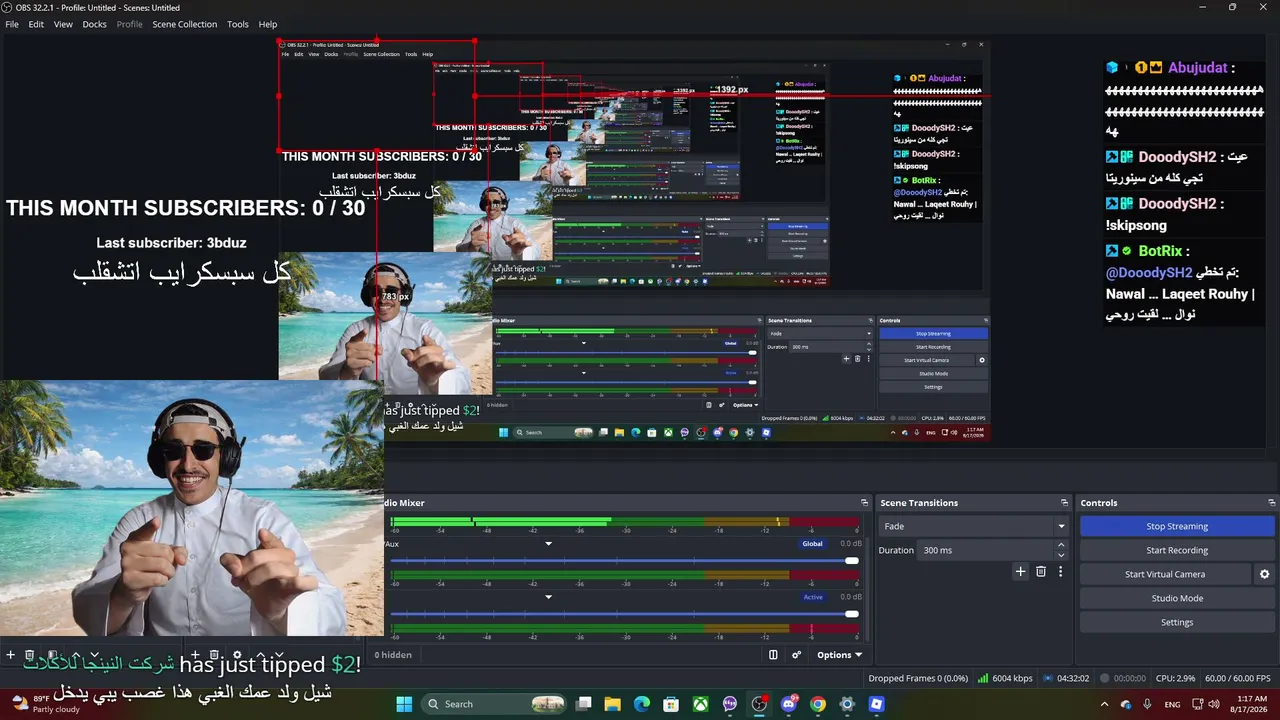Viewport: 1280px width, 720px height.
Task: Click the microphone tray icon
Action: (1147, 704)
